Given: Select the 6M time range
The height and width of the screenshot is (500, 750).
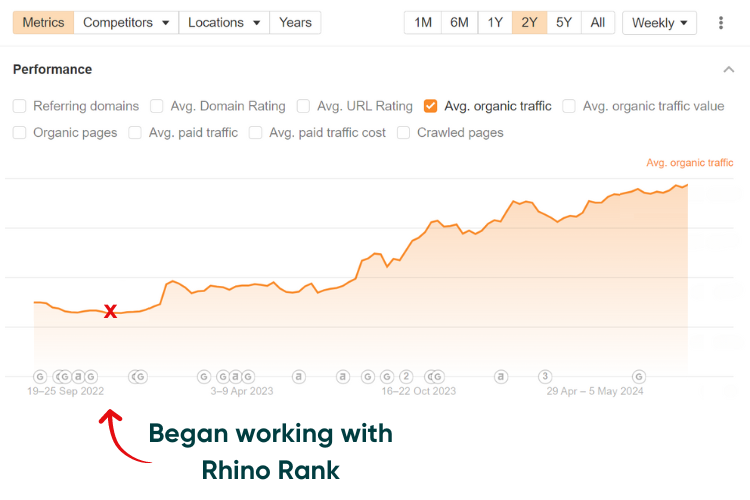Looking at the screenshot, I should pos(459,22).
